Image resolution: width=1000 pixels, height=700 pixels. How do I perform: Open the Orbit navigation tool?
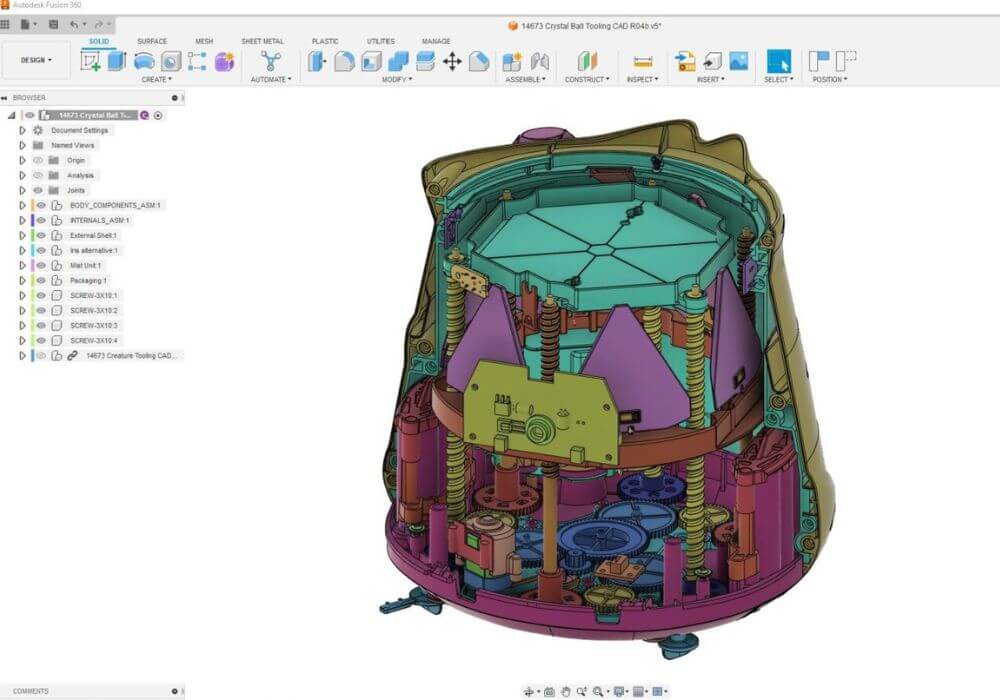(528, 691)
